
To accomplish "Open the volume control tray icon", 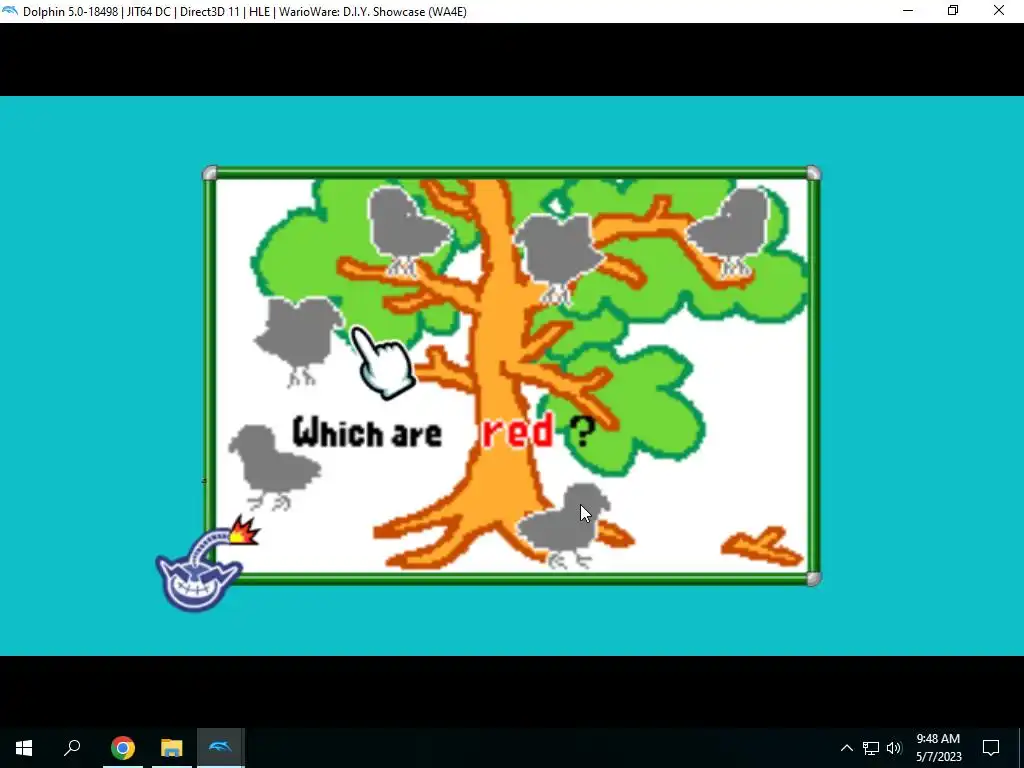I will pyautogui.click(x=894, y=748).
